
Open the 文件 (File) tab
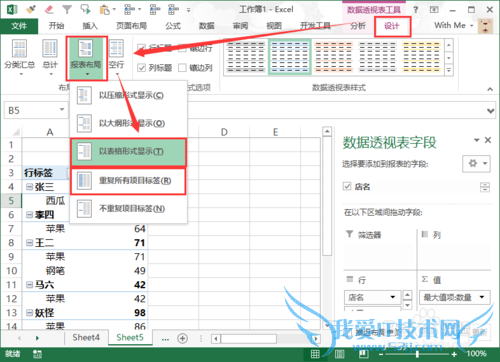(x=19, y=26)
